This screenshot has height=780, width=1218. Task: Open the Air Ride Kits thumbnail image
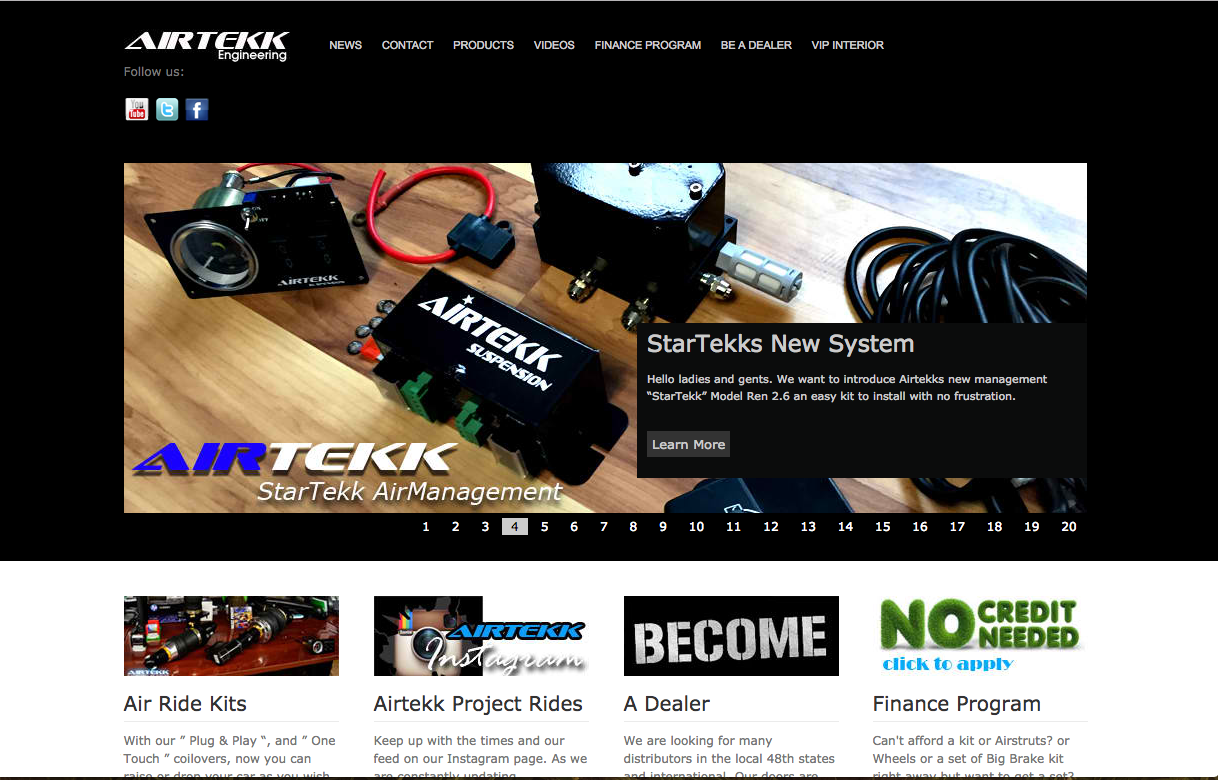pos(231,636)
